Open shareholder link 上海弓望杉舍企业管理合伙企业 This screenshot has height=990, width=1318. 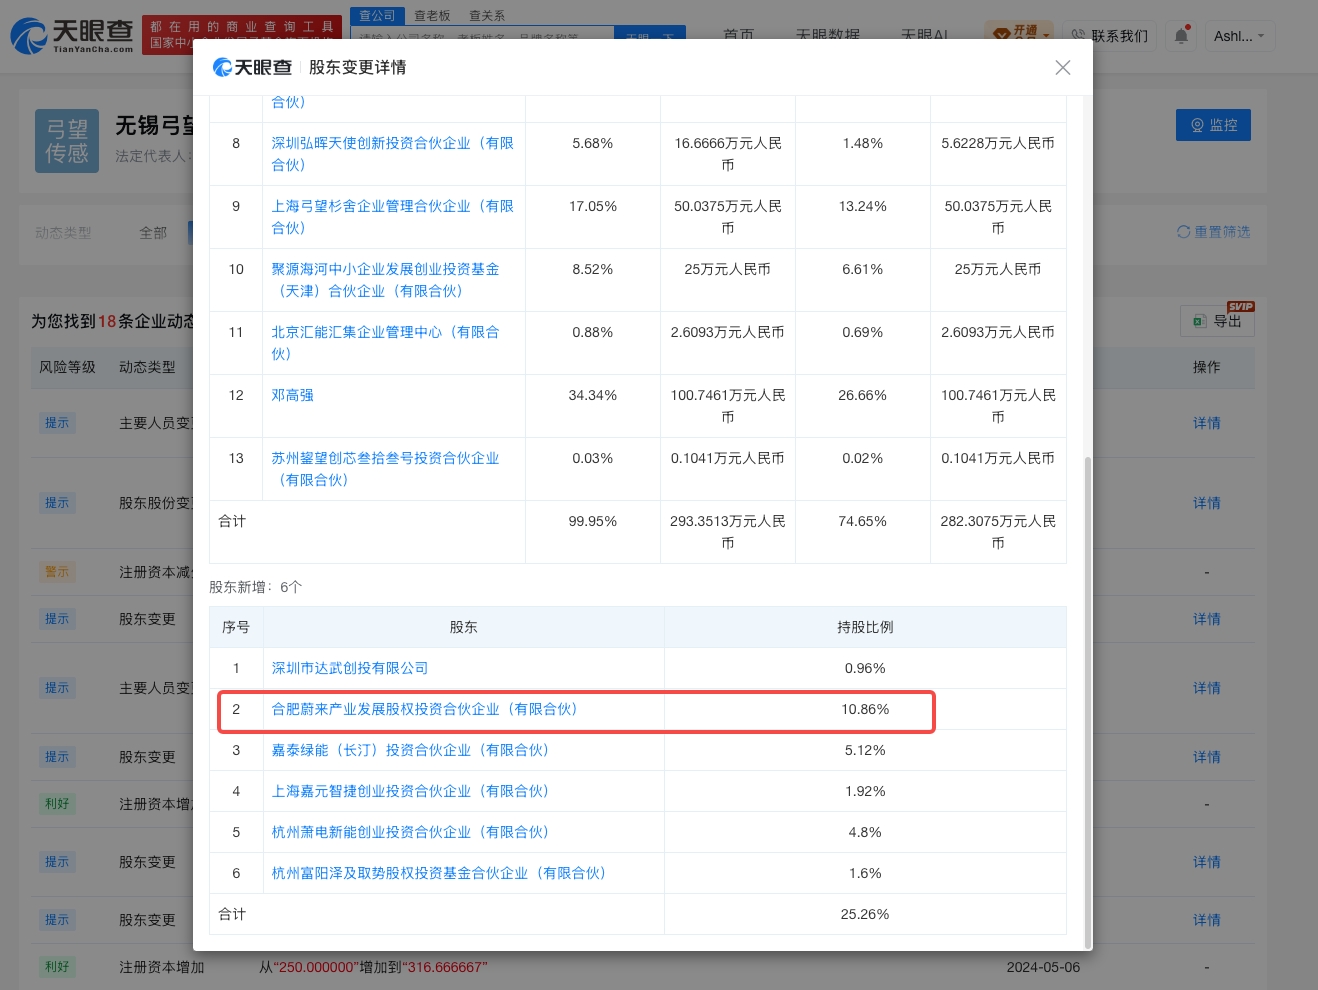pos(393,217)
